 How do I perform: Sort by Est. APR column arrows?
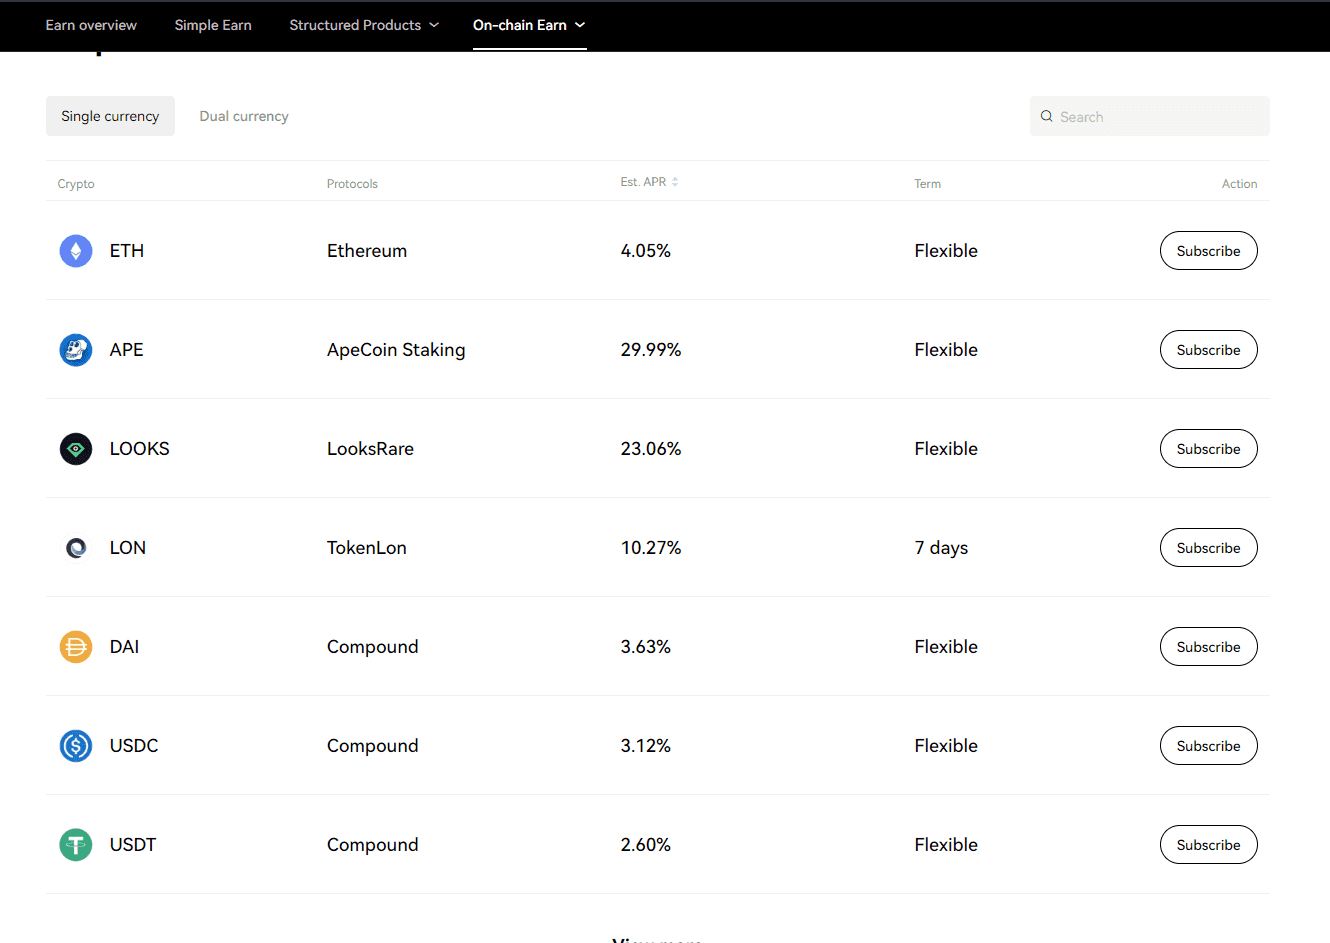(675, 182)
